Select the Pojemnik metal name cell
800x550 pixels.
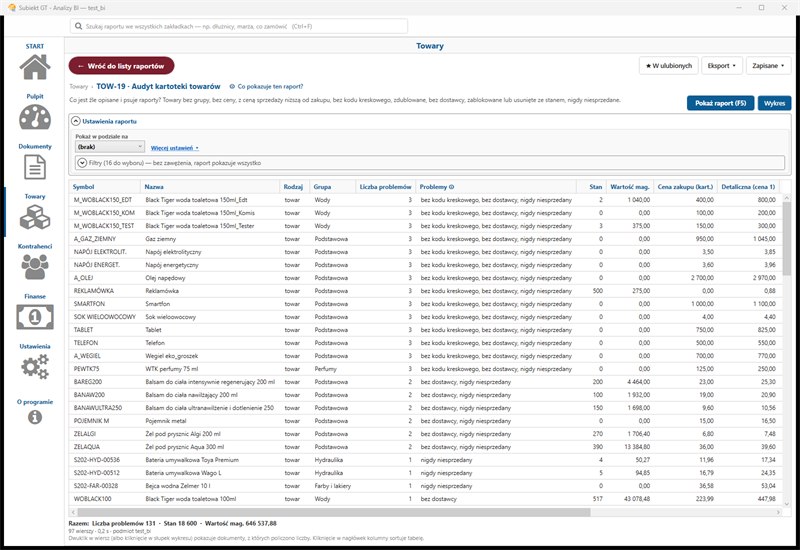pos(210,421)
